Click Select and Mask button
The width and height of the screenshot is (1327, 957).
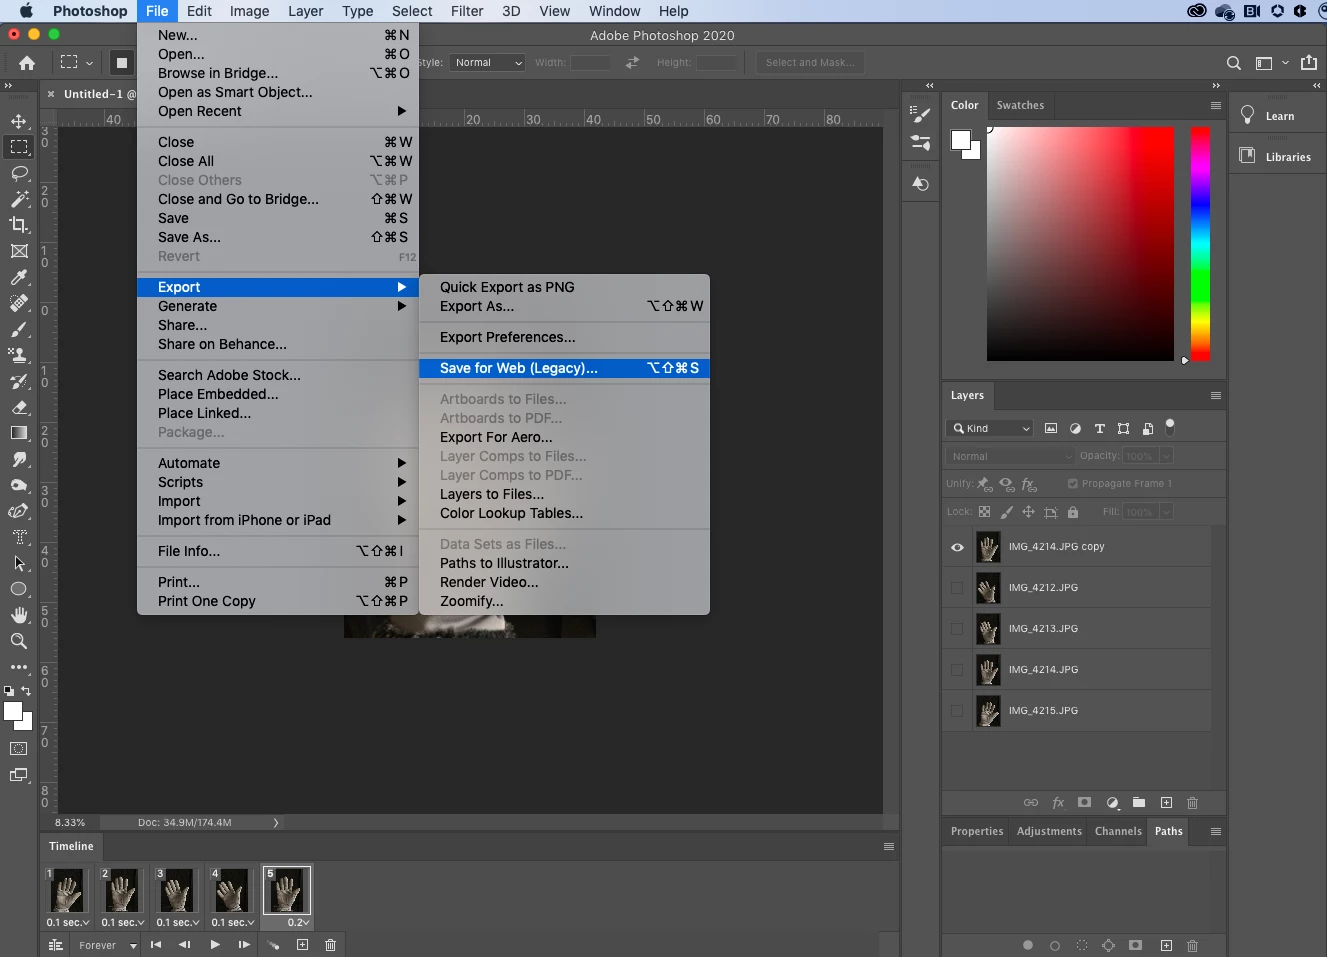click(x=810, y=62)
